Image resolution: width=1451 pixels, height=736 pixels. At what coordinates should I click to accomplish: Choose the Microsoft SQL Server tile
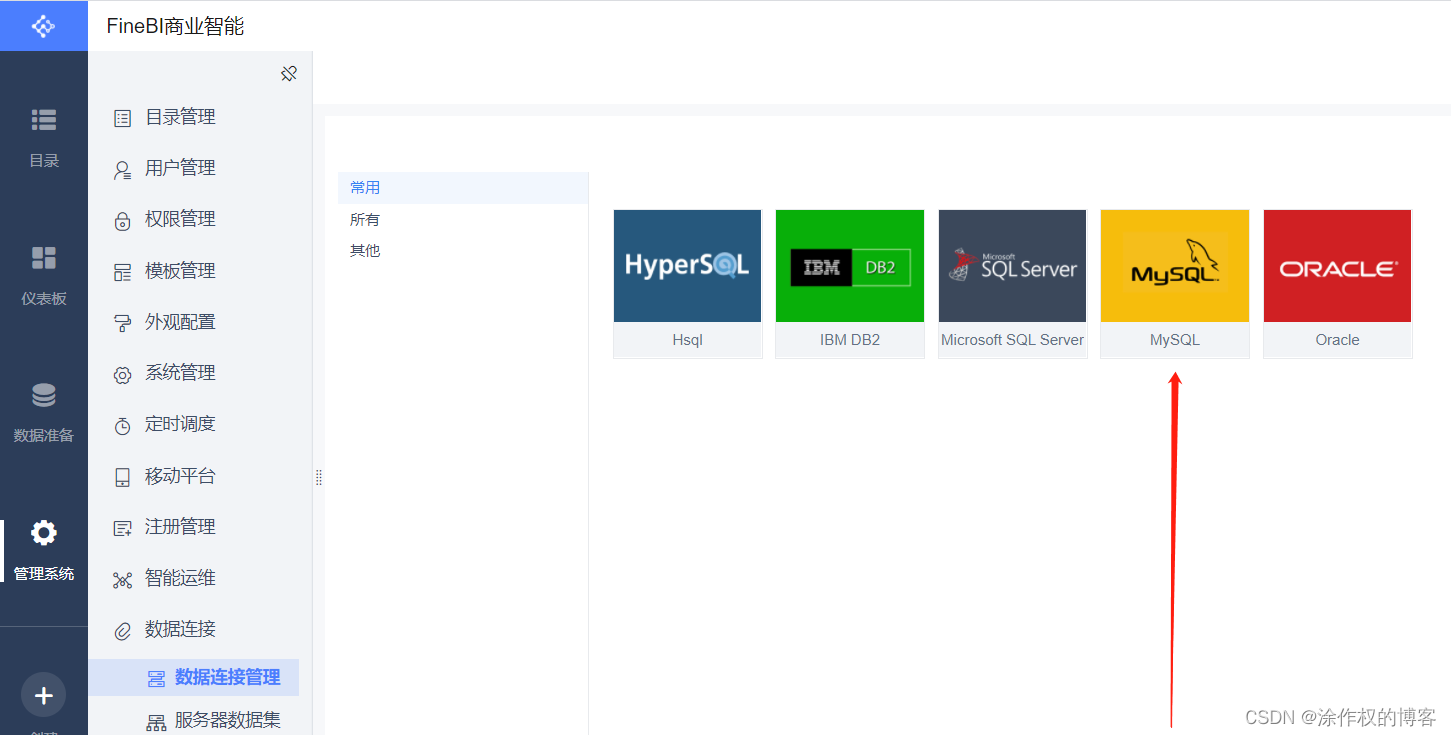click(1013, 284)
